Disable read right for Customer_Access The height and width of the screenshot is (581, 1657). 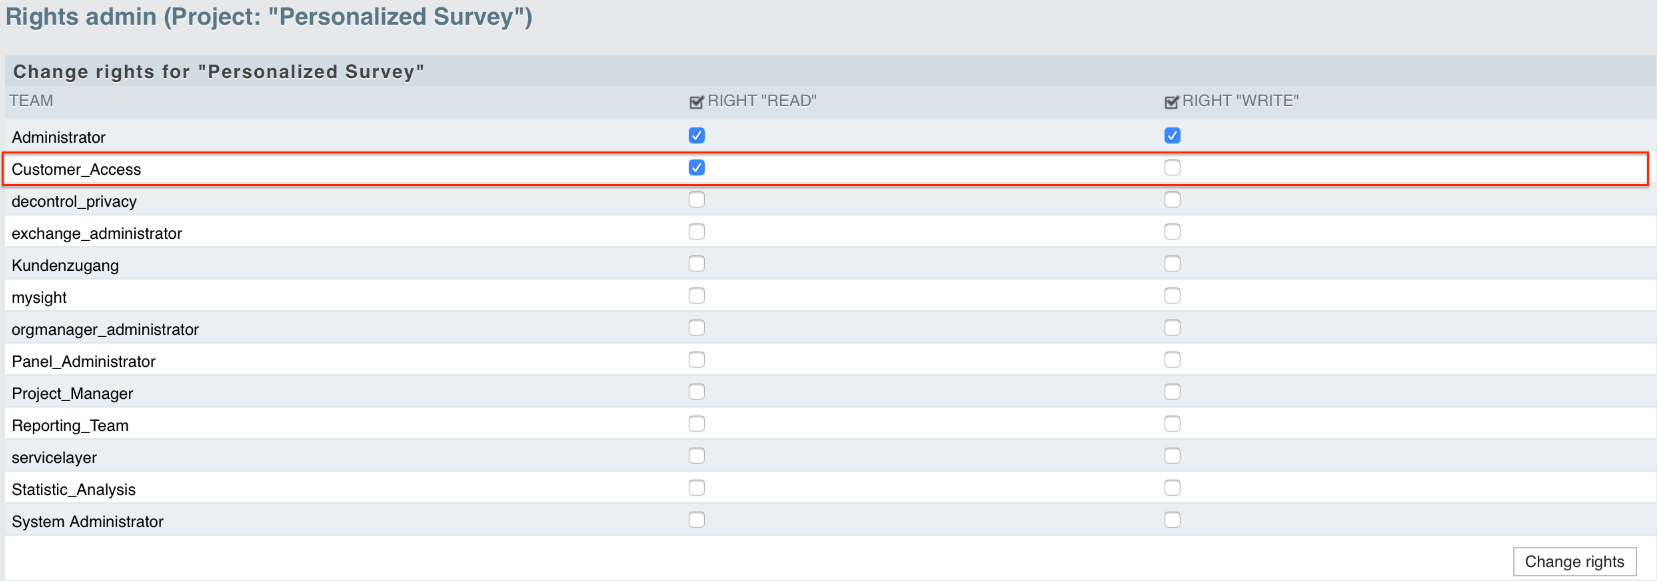coord(697,168)
